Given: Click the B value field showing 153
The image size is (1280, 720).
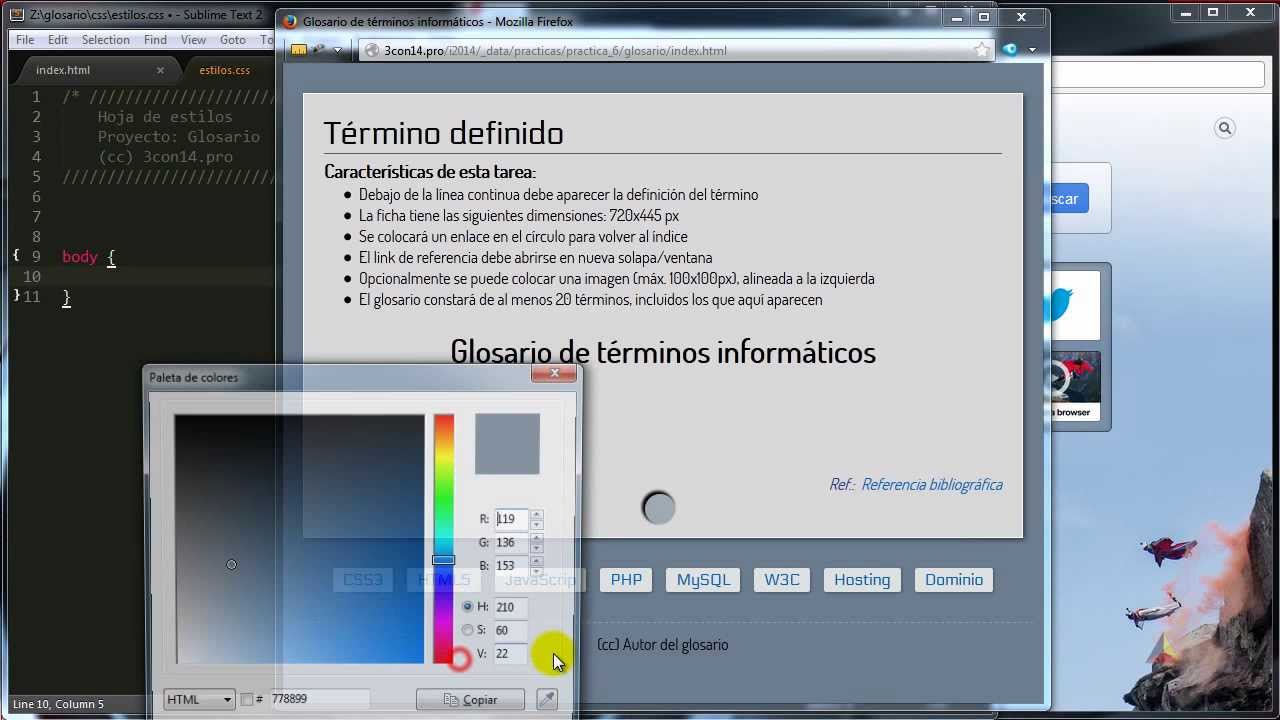Looking at the screenshot, I should 511,565.
